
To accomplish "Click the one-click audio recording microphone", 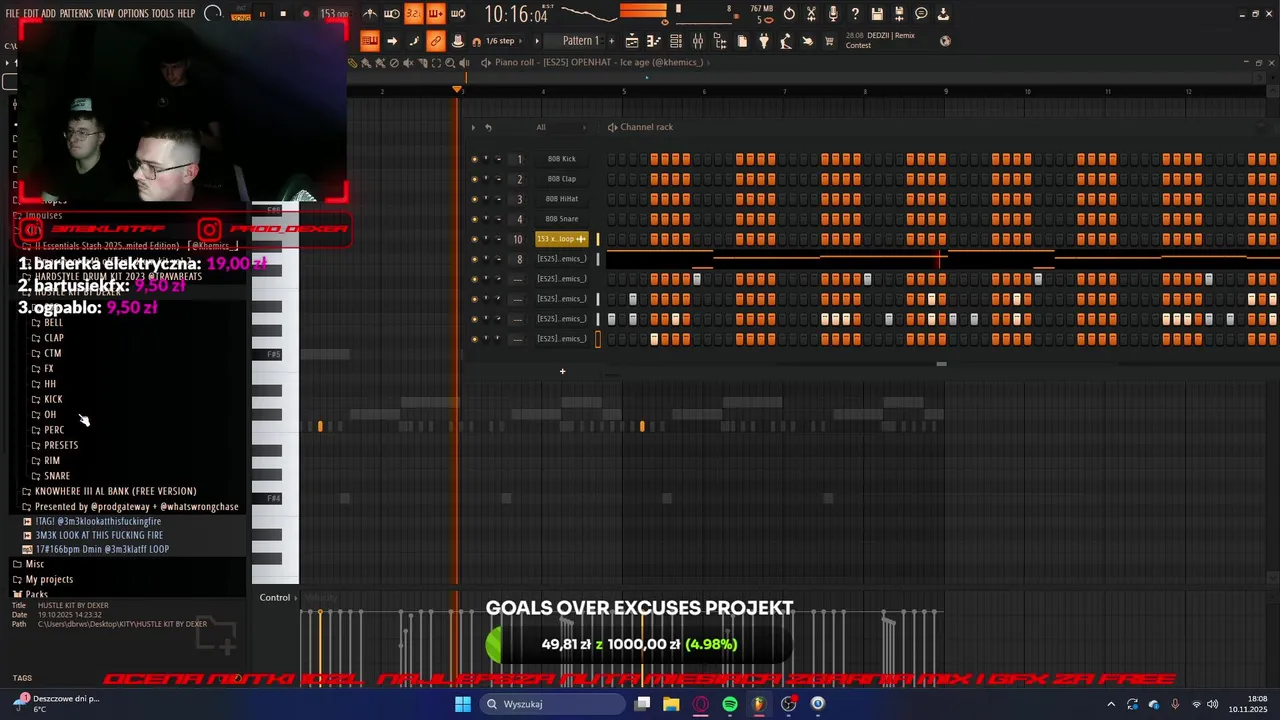I will coord(833,14).
